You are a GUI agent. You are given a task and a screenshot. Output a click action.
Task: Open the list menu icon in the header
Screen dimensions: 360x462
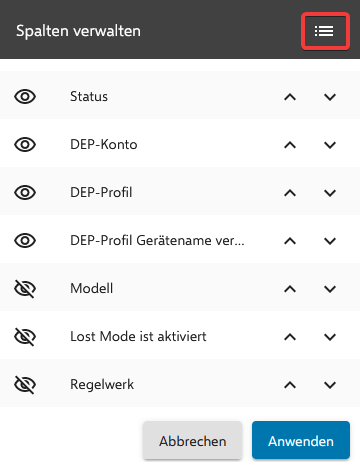pos(324,31)
